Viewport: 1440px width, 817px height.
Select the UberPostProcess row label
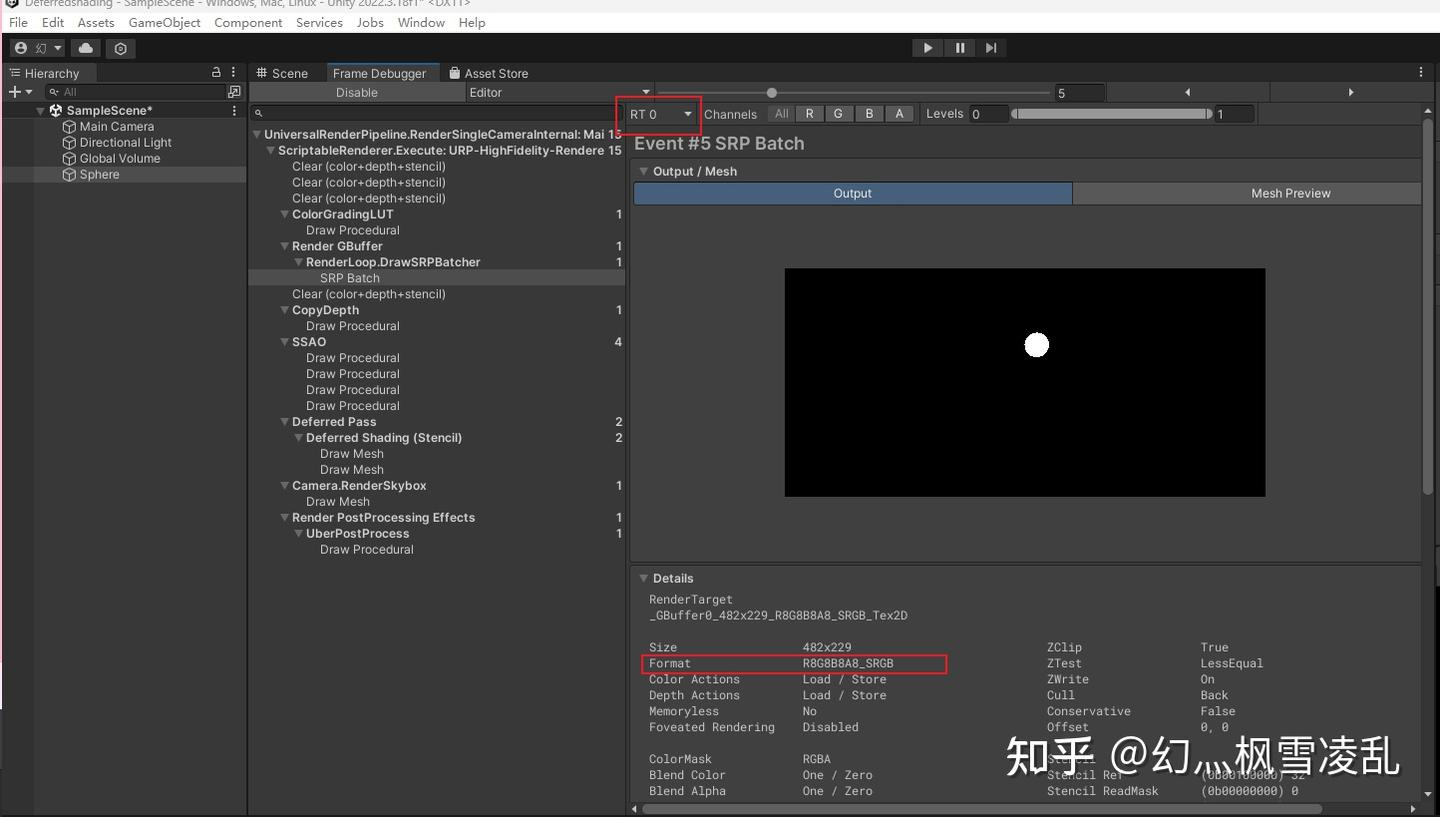[357, 534]
